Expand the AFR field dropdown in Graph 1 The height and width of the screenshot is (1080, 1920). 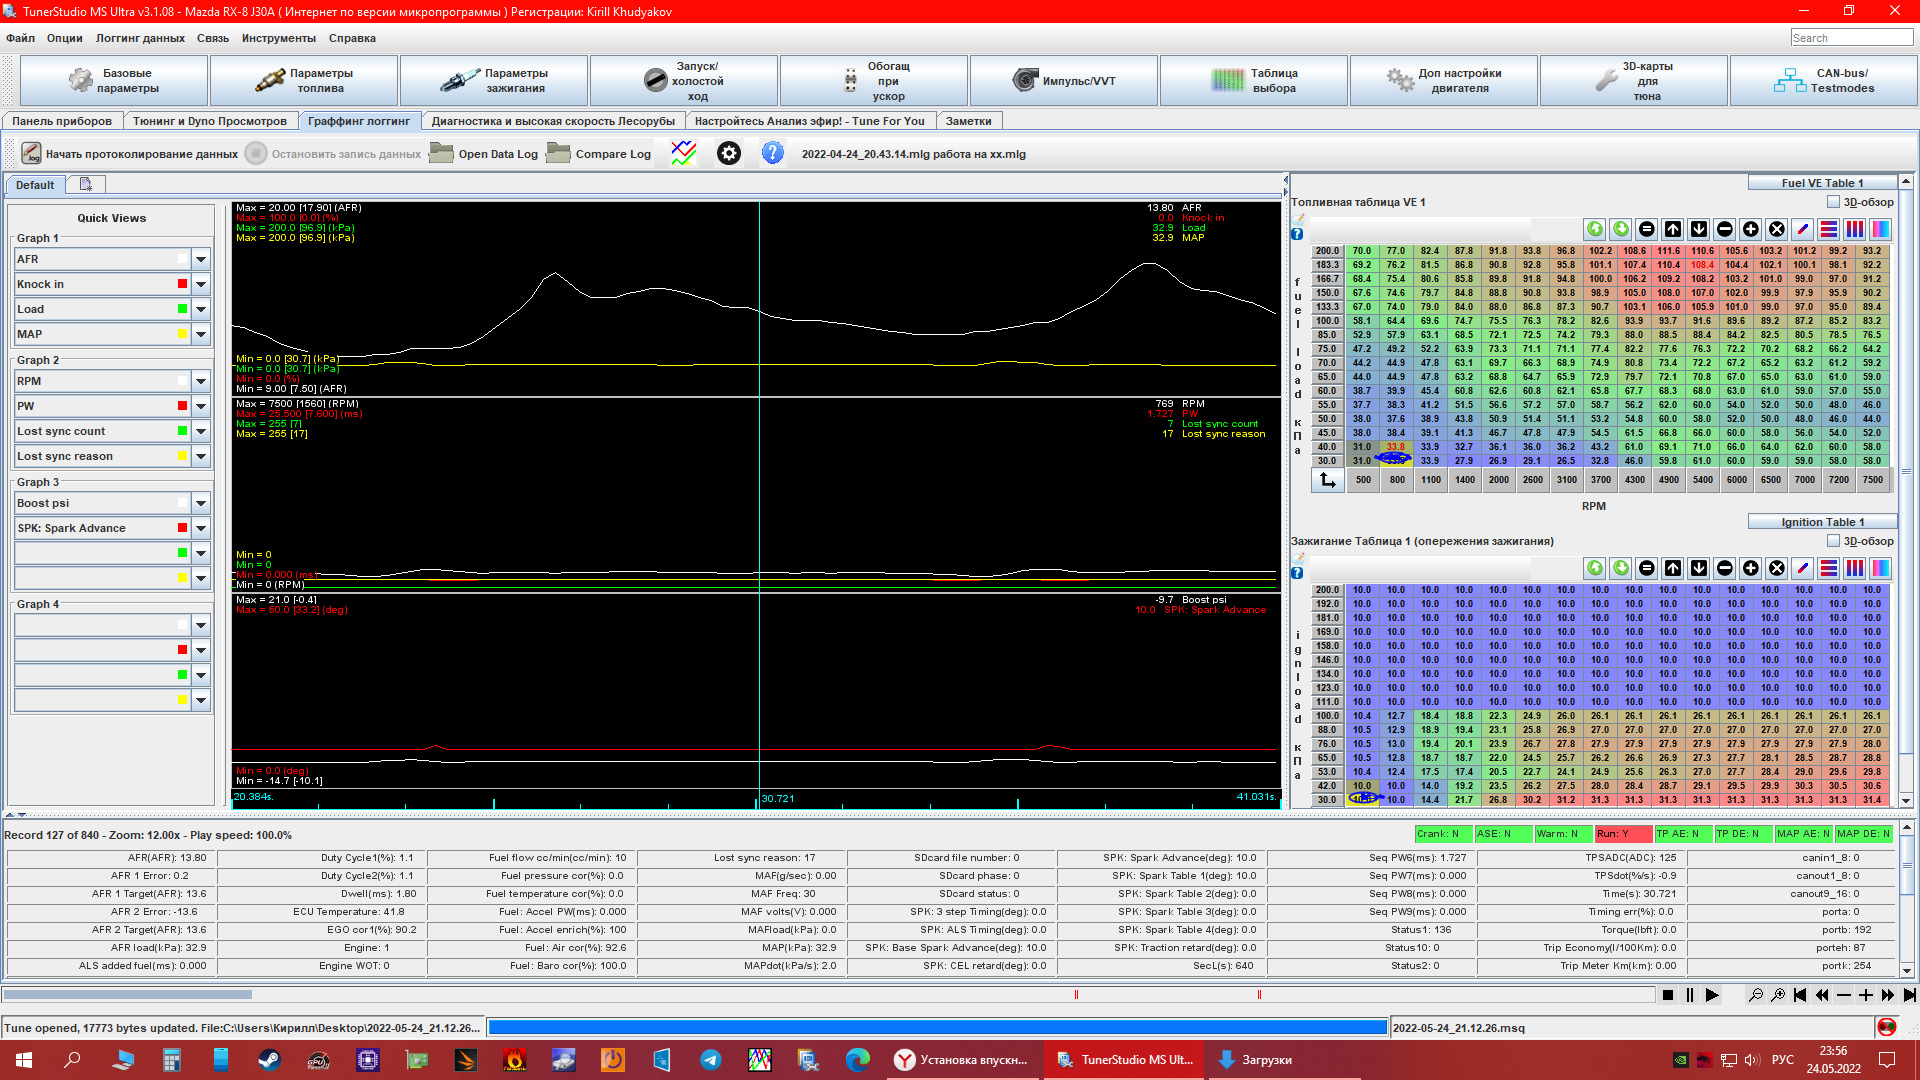click(x=201, y=259)
